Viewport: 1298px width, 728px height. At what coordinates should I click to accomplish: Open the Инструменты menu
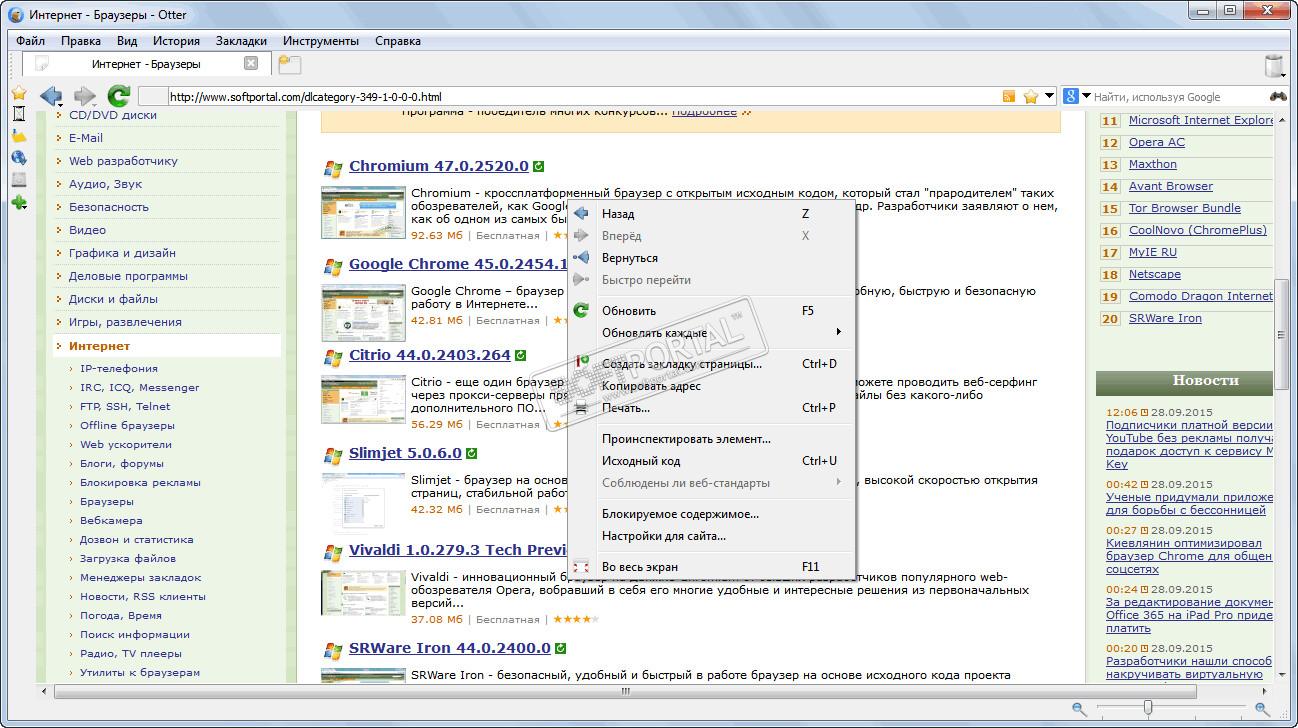tap(320, 41)
